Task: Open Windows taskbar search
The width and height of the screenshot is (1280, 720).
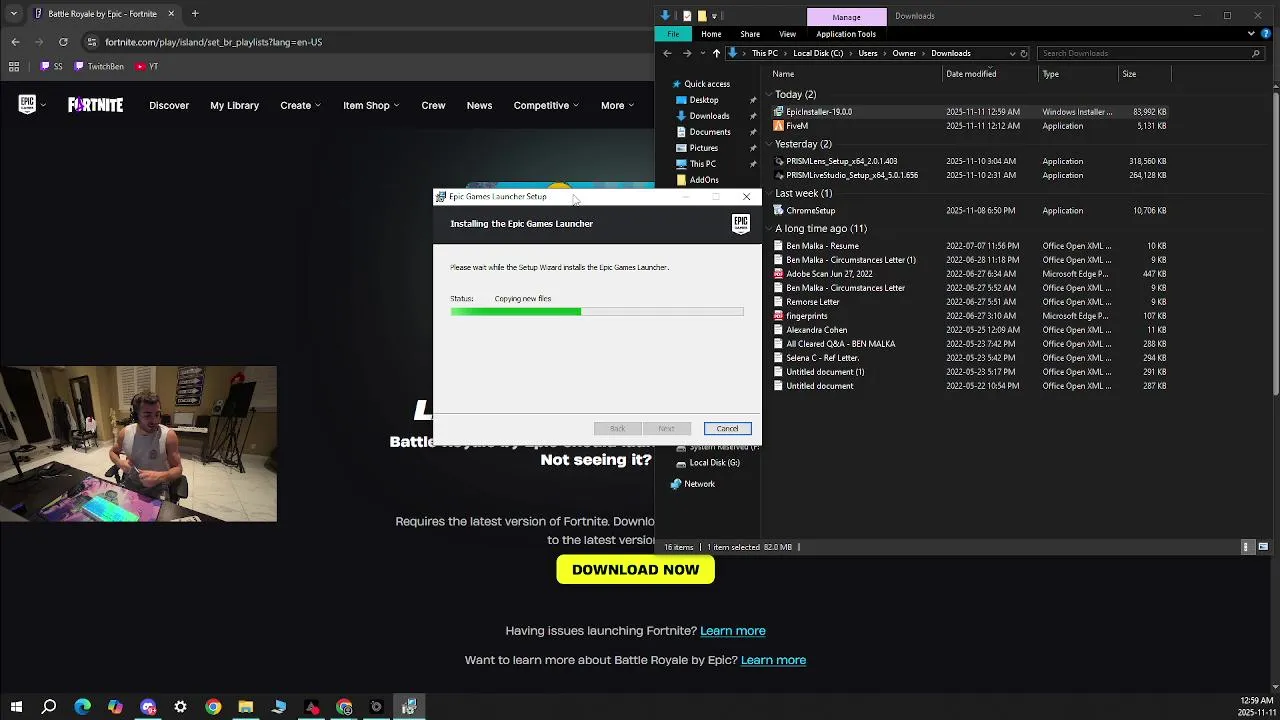Action: 49,707
